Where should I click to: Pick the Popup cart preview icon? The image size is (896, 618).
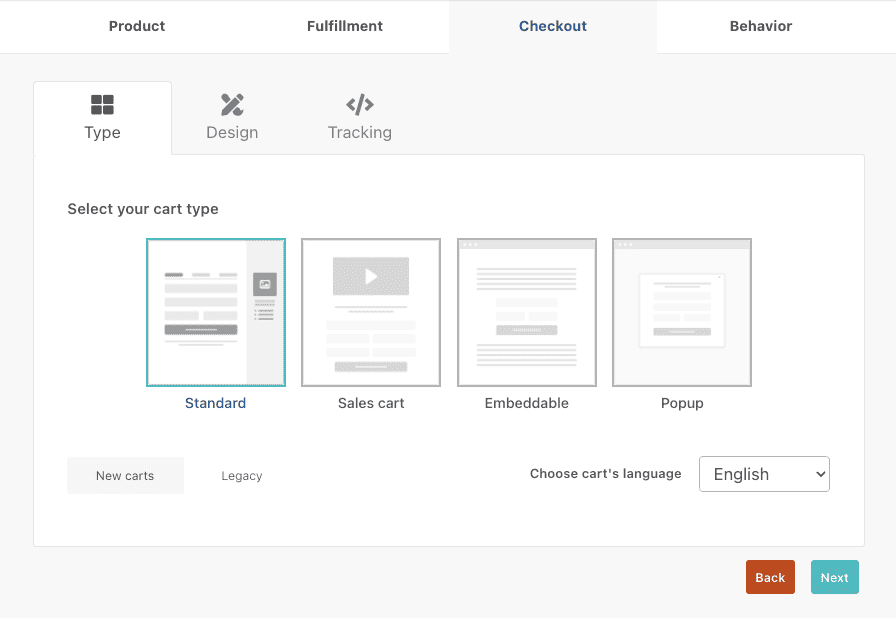pos(681,312)
